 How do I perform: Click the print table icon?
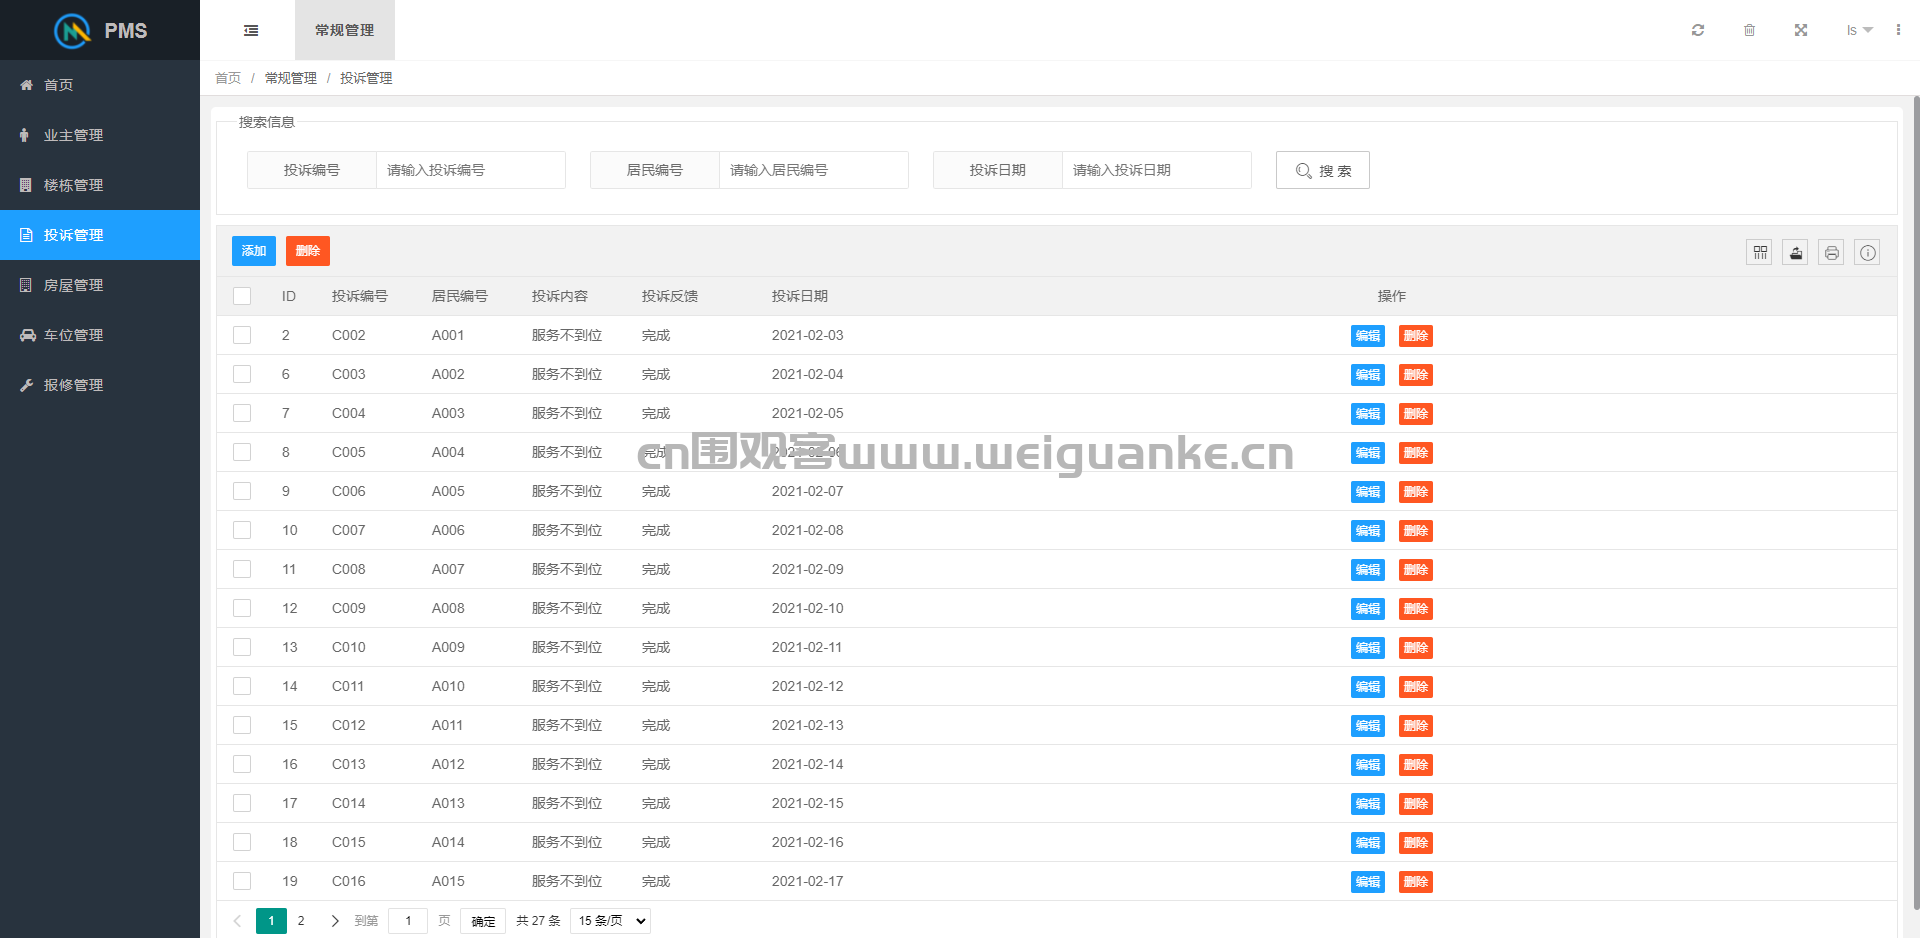tap(1831, 253)
